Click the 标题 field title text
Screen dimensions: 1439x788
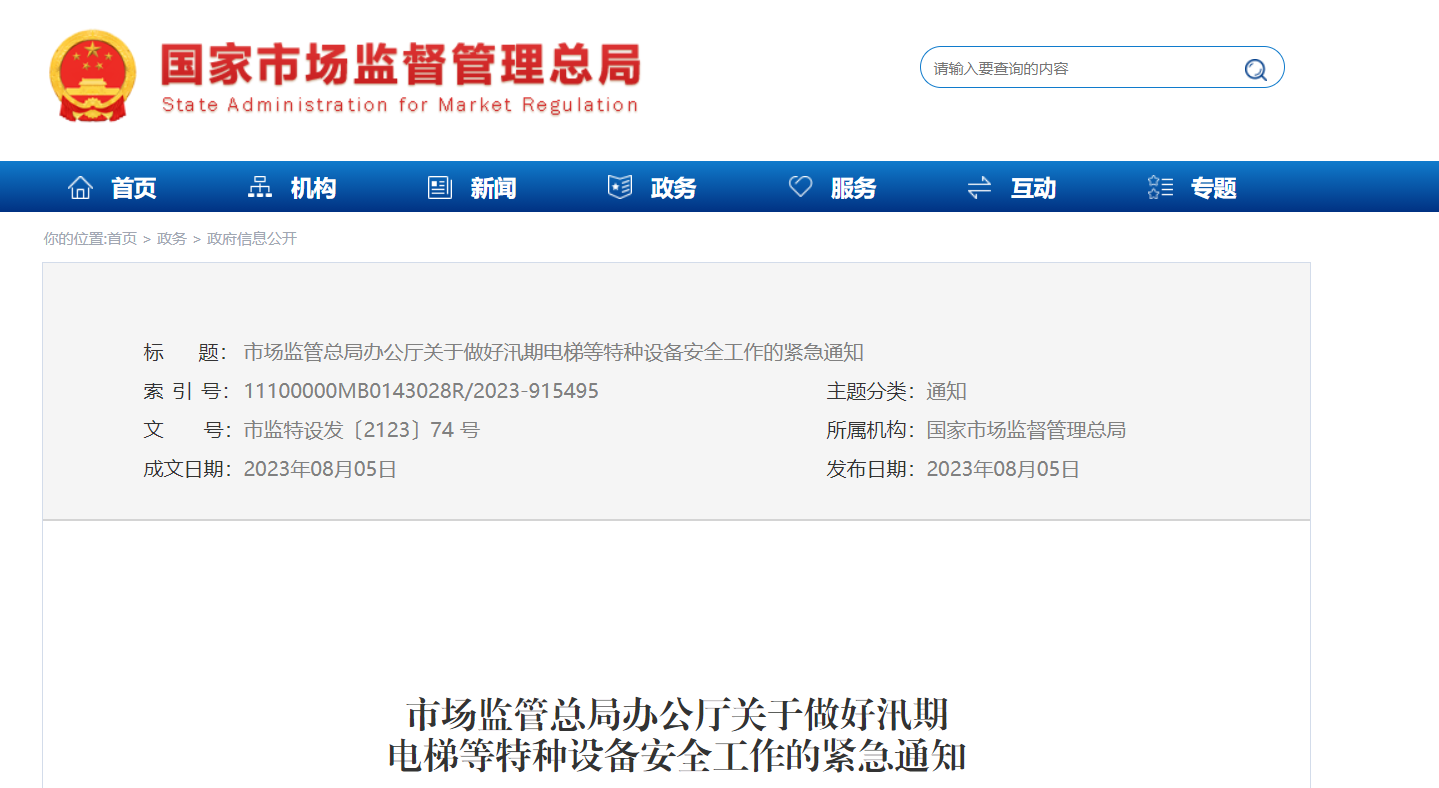553,352
